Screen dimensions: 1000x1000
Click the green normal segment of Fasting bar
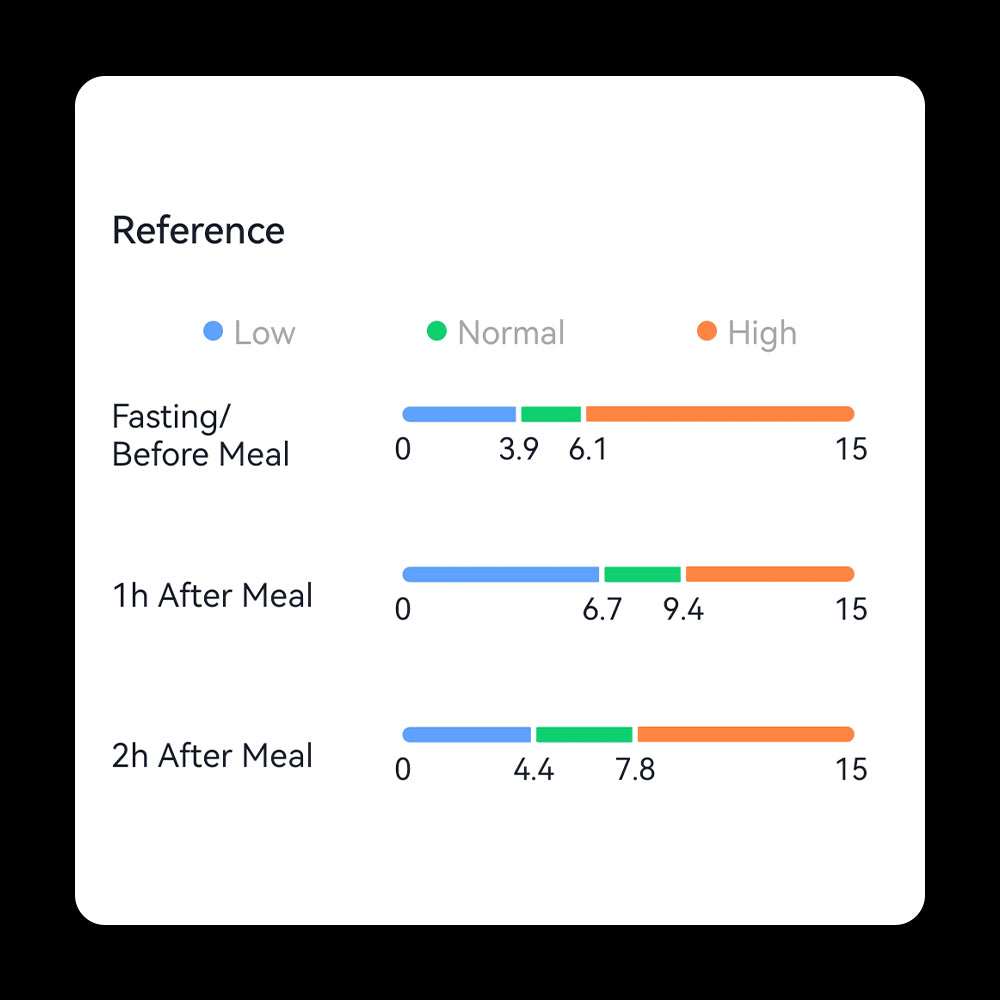pos(551,414)
